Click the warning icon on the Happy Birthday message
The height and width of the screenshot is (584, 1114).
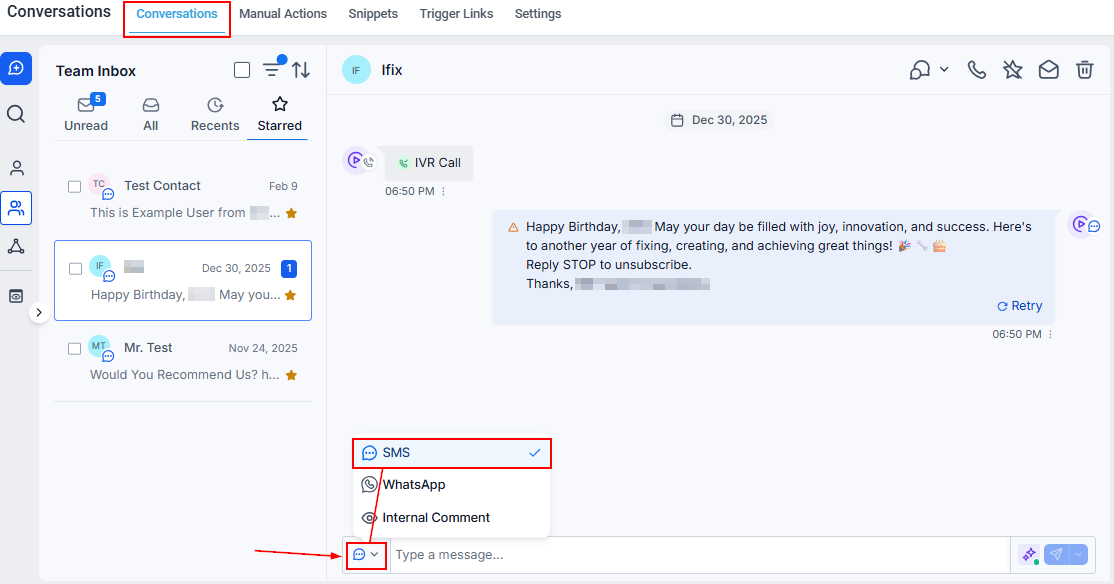pyautogui.click(x=513, y=228)
